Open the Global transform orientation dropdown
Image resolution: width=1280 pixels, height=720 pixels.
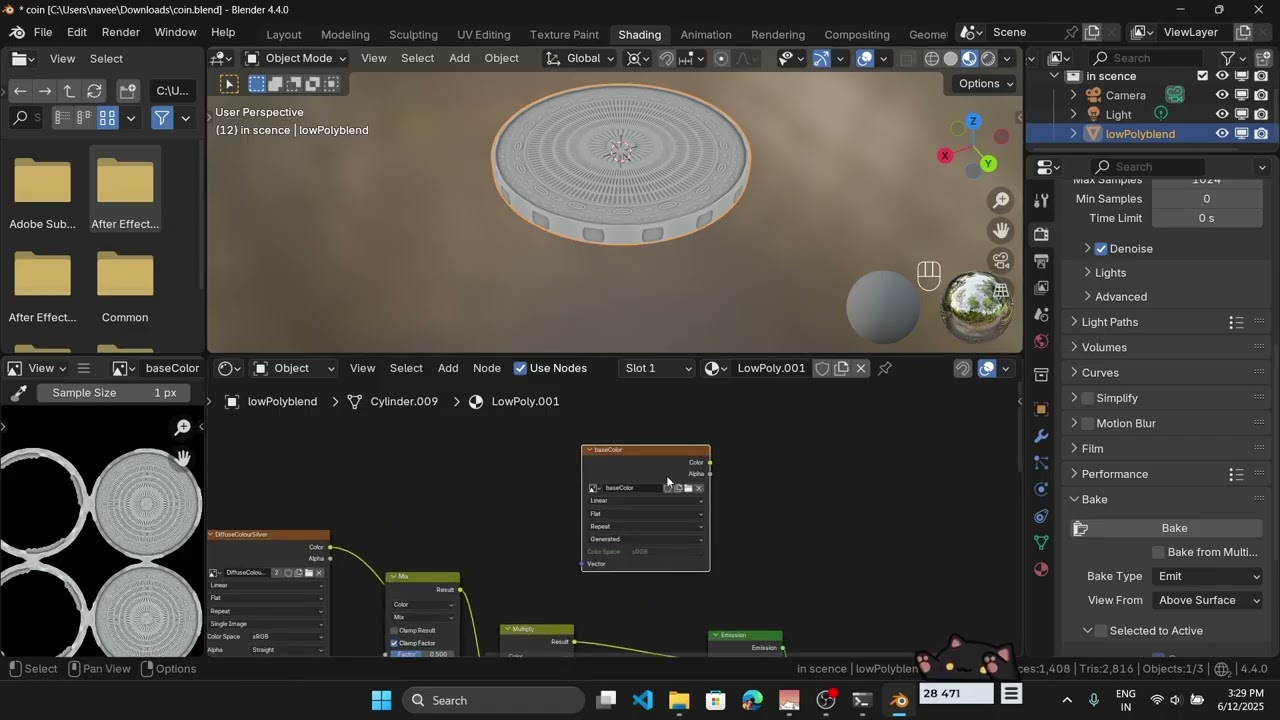tap(580, 58)
